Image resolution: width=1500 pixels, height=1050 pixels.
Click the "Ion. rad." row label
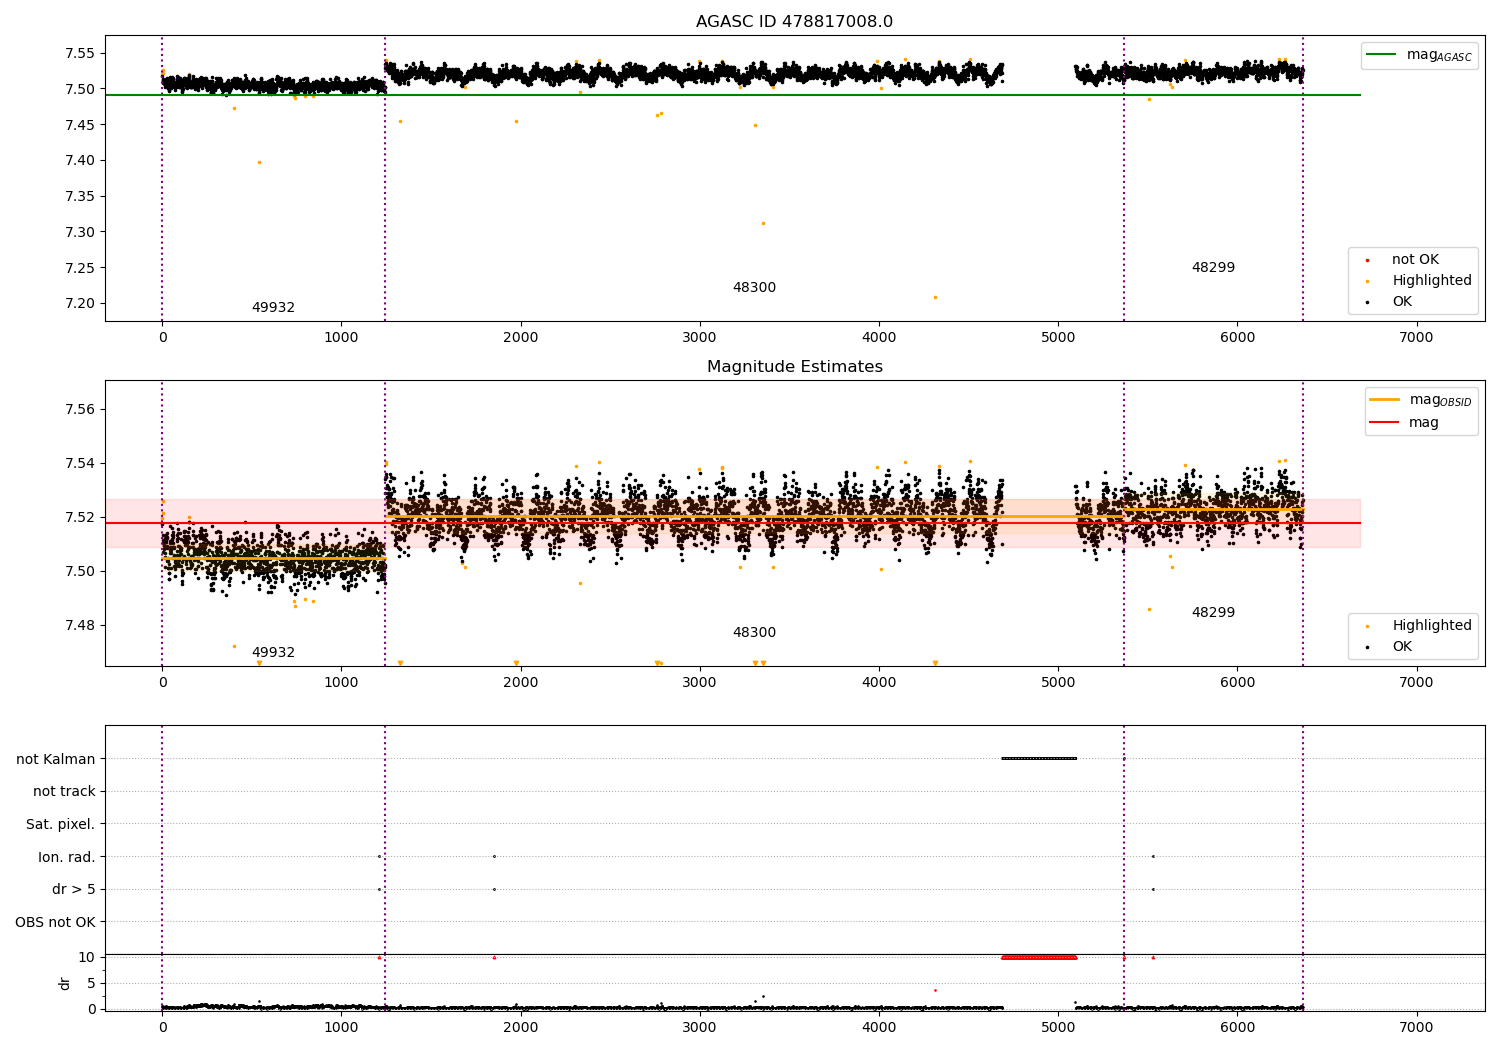tap(67, 857)
